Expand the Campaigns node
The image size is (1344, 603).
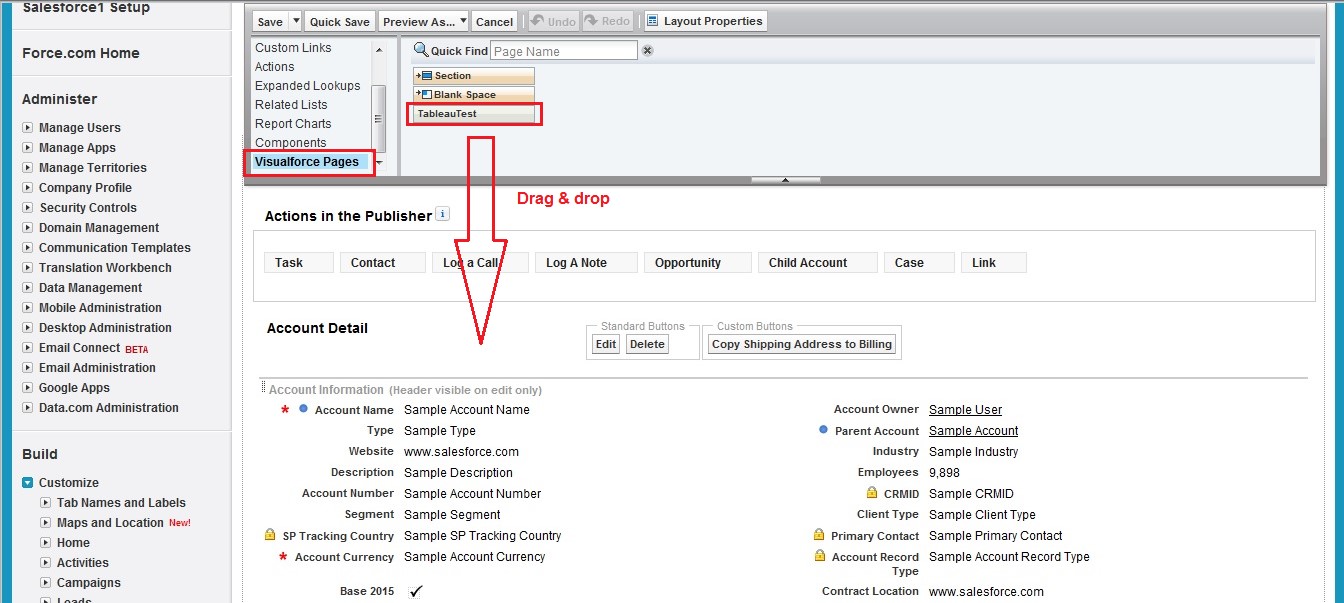(46, 583)
